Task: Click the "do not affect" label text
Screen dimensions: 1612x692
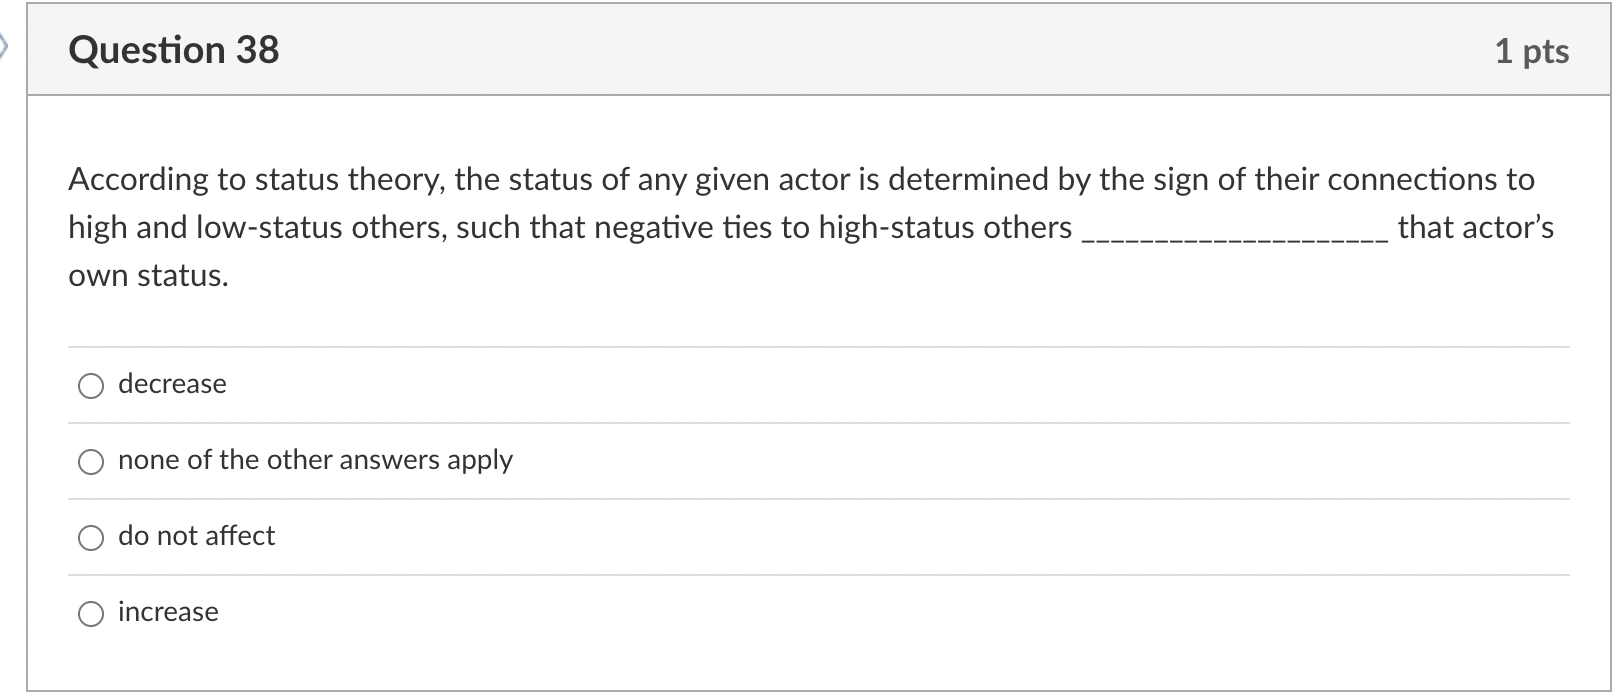Action: [x=196, y=536]
